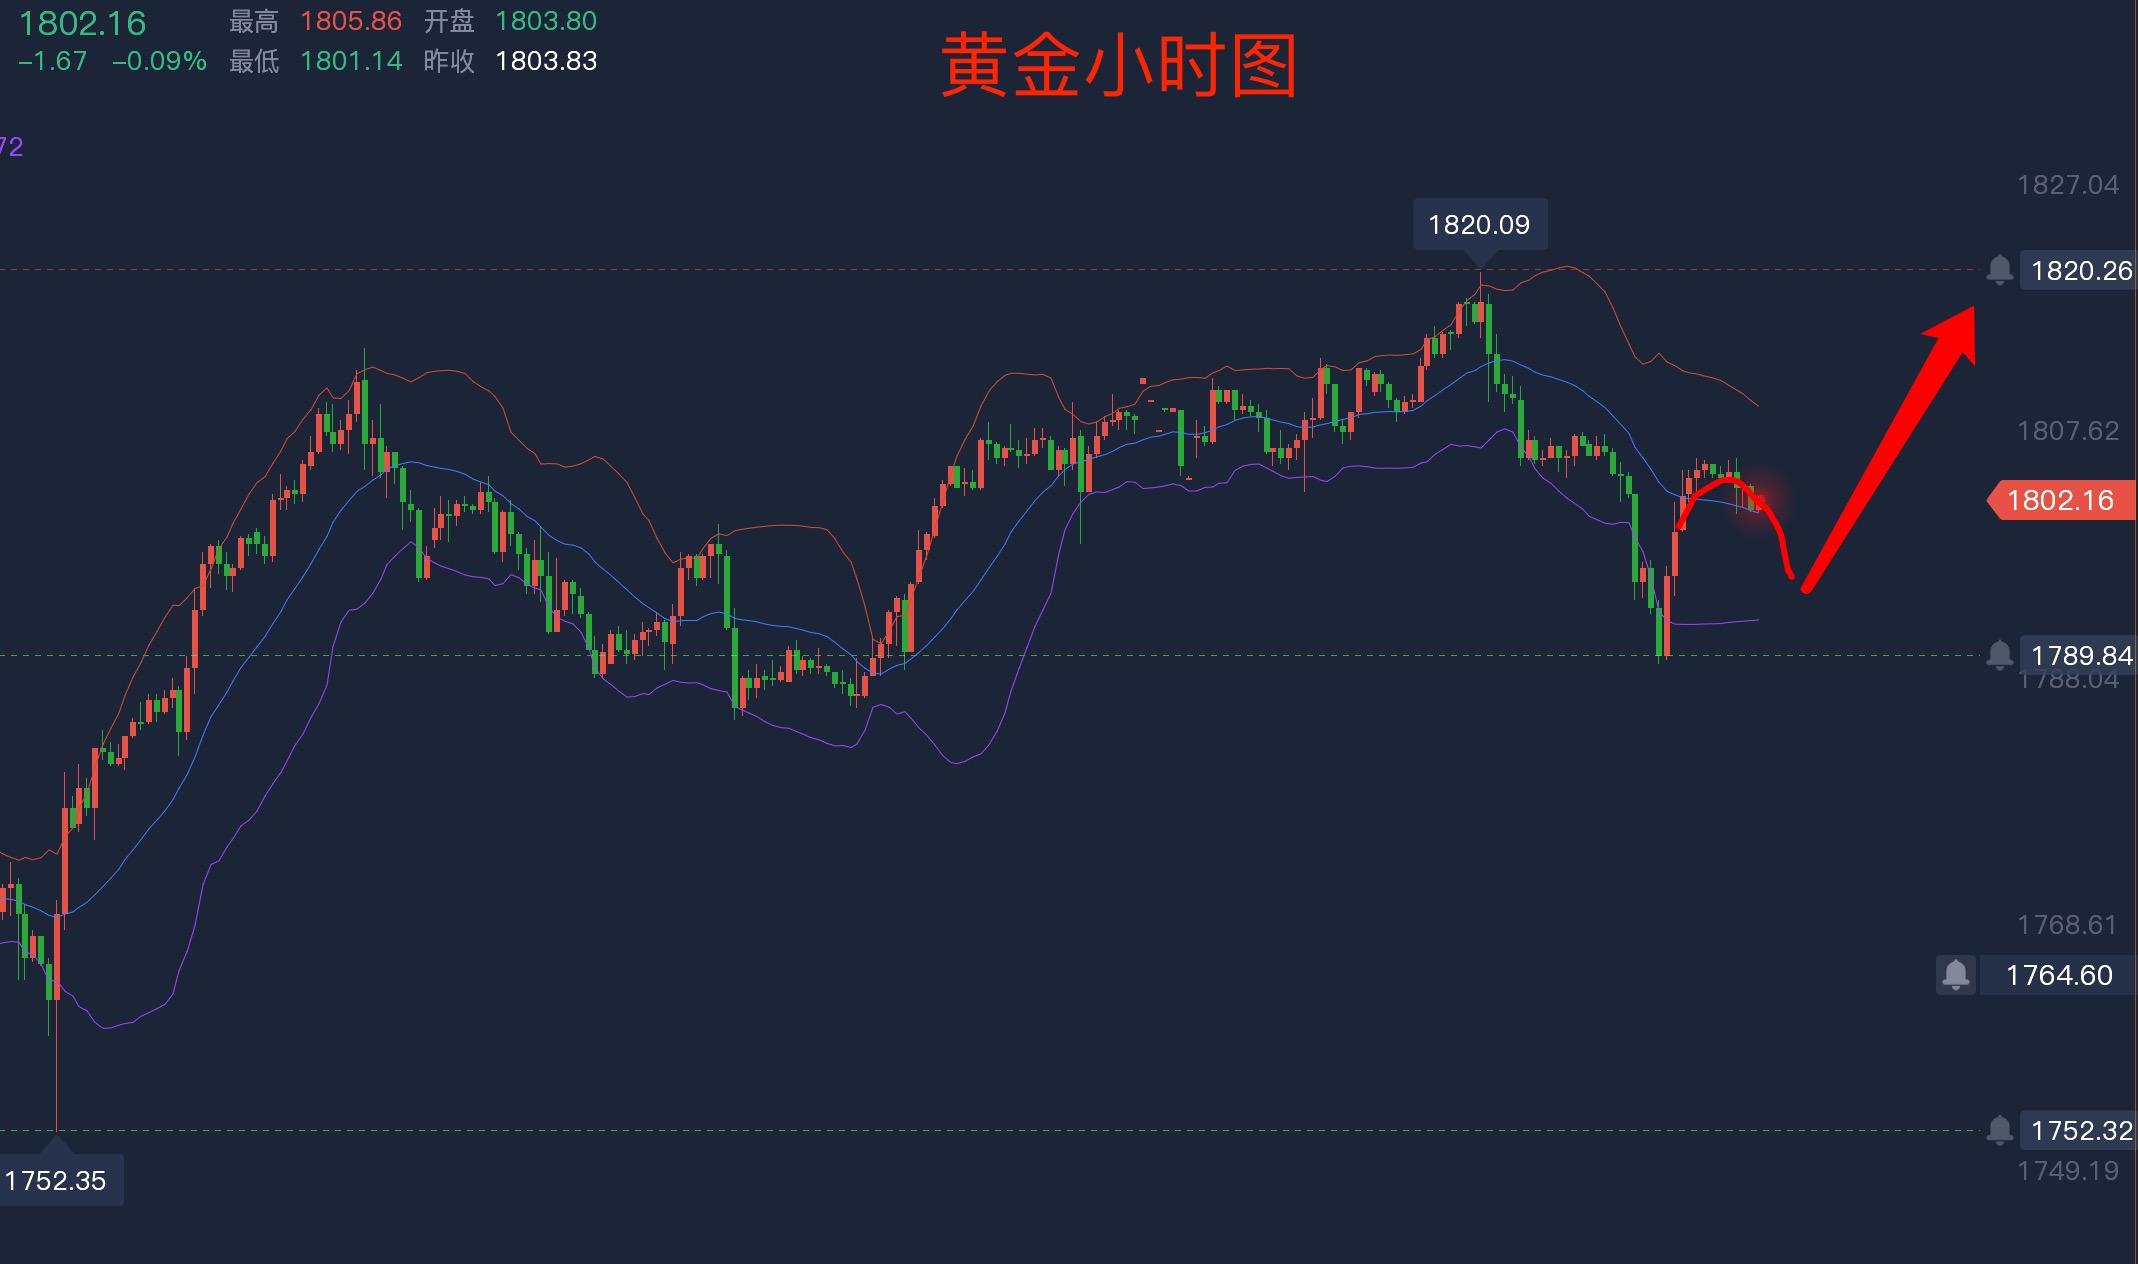Click the purple indicator value 72
This screenshot has height=1264, width=2138.
tap(11, 147)
